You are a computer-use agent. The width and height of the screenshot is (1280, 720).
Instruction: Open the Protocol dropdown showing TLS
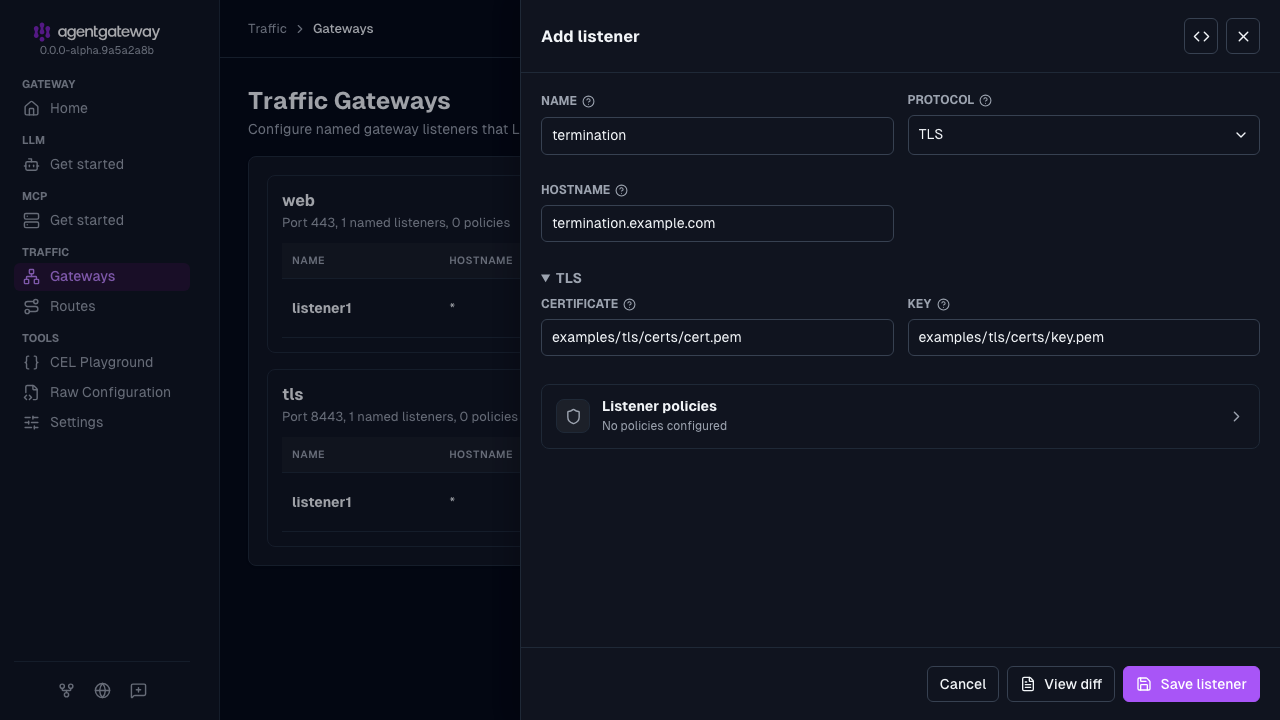click(1083, 135)
